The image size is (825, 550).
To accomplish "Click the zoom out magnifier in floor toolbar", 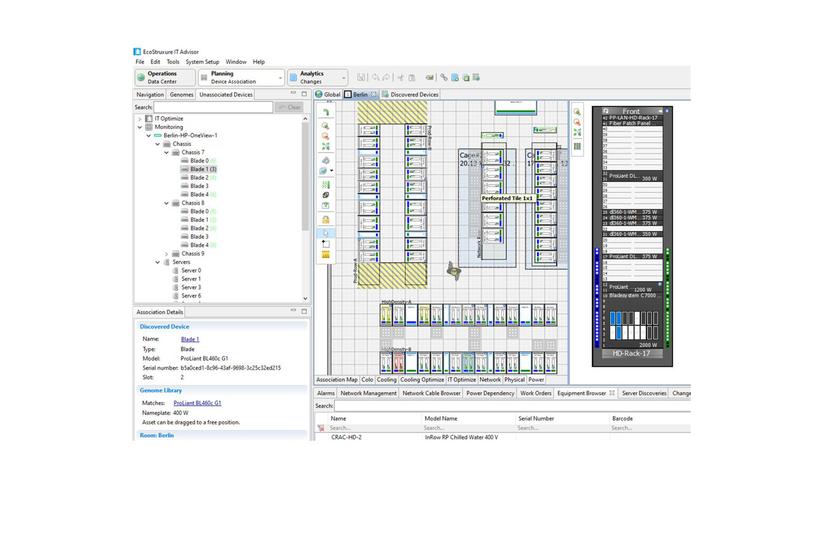I will (325, 136).
